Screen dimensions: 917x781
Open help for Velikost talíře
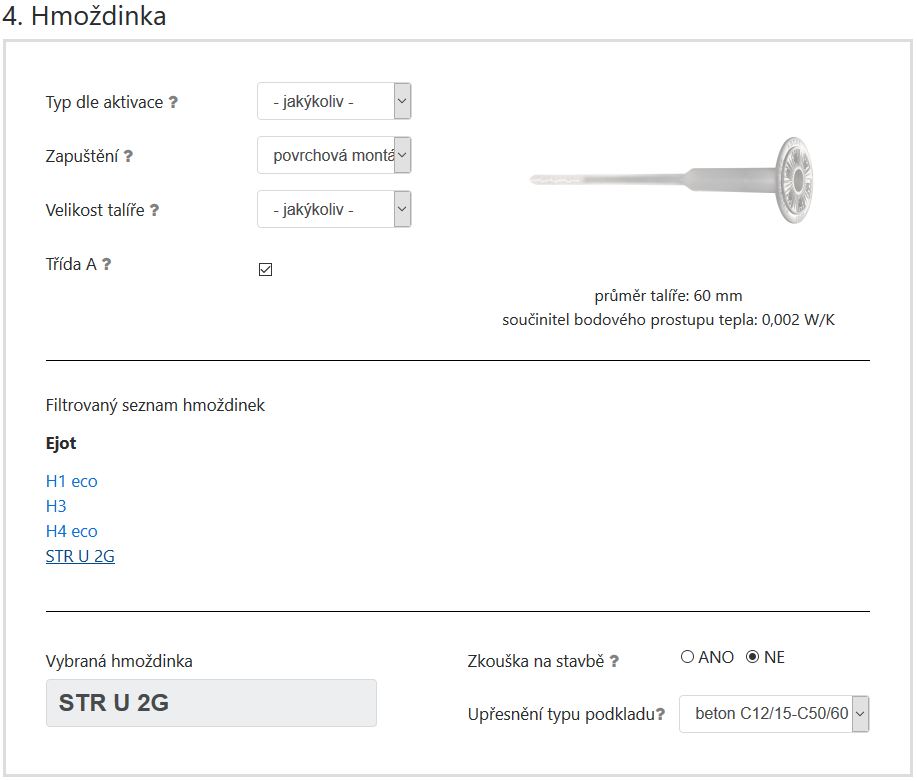(154, 210)
